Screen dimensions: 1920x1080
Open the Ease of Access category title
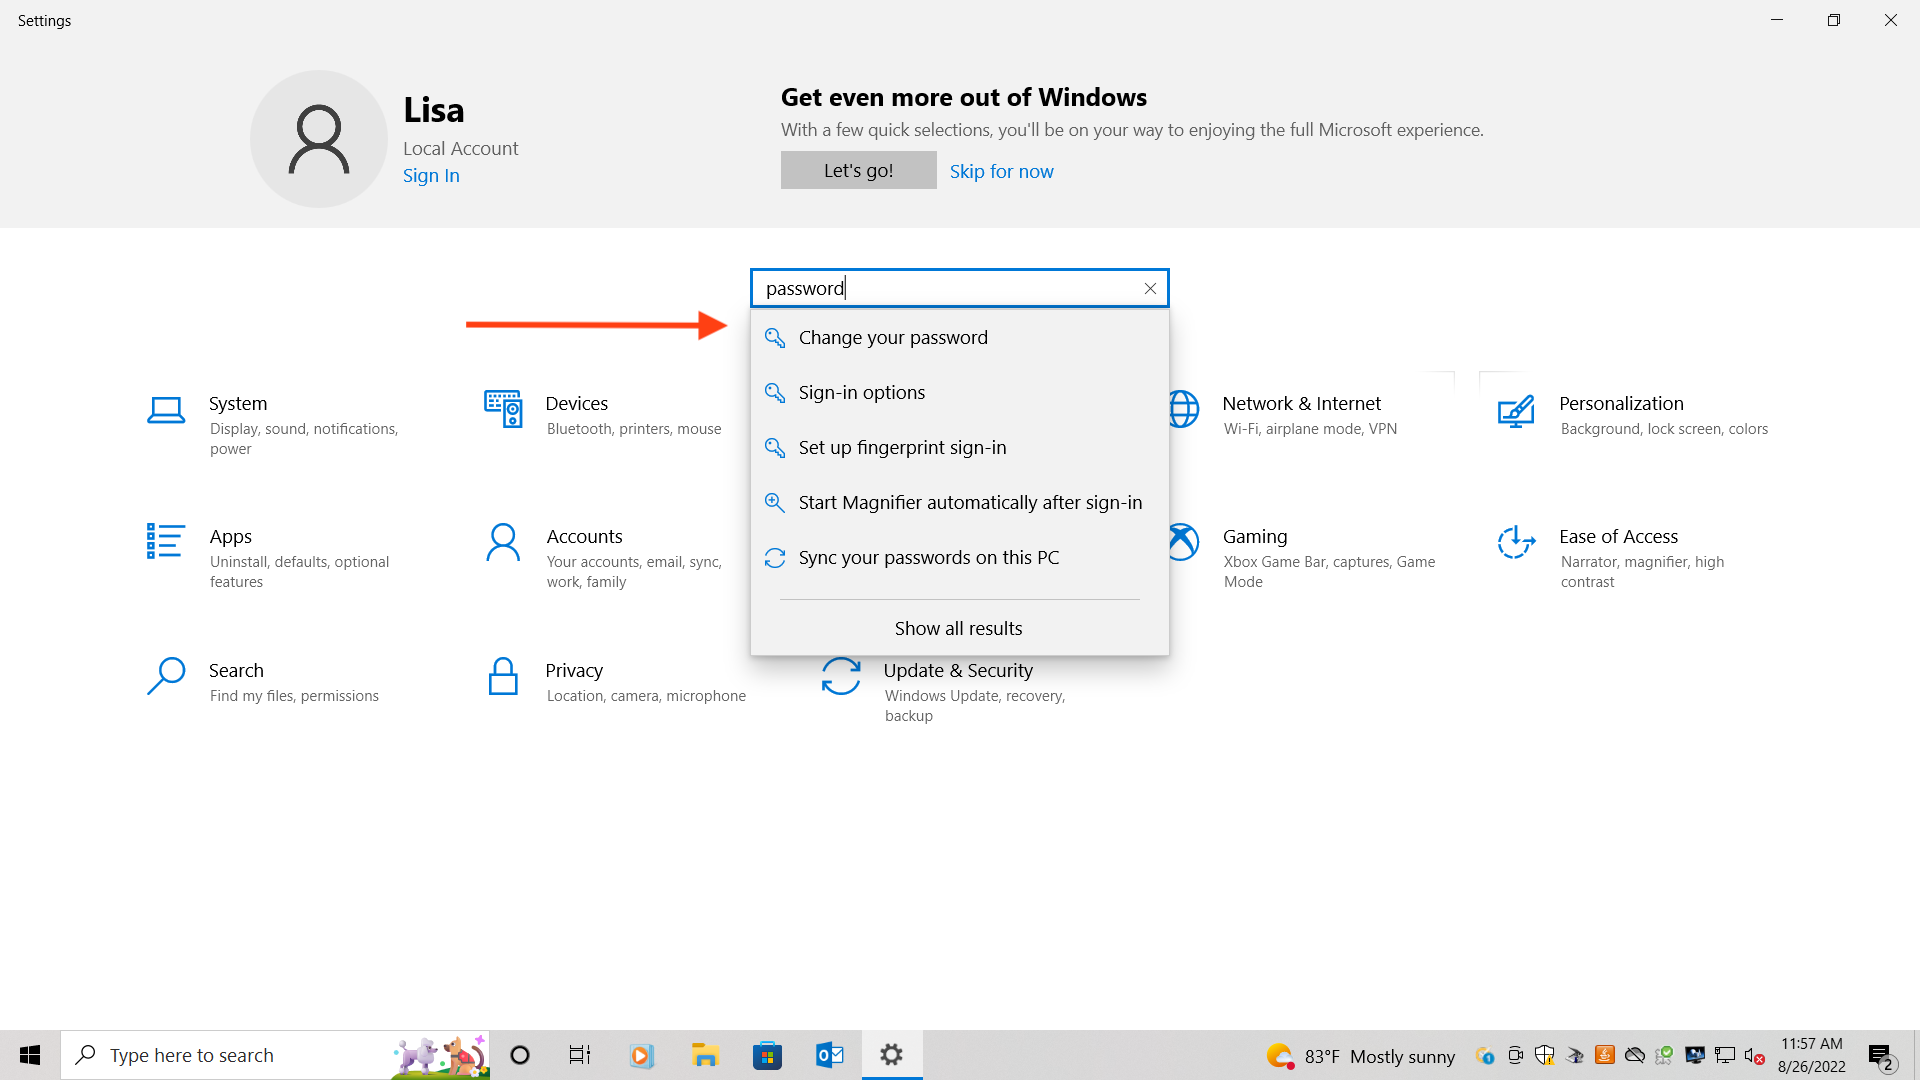pos(1618,536)
